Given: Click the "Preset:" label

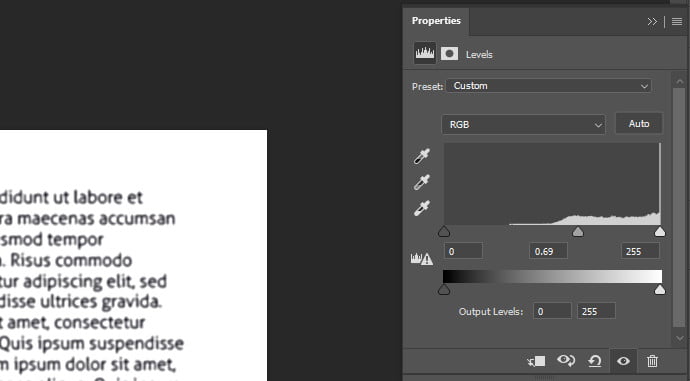Looking at the screenshot, I should click(427, 87).
